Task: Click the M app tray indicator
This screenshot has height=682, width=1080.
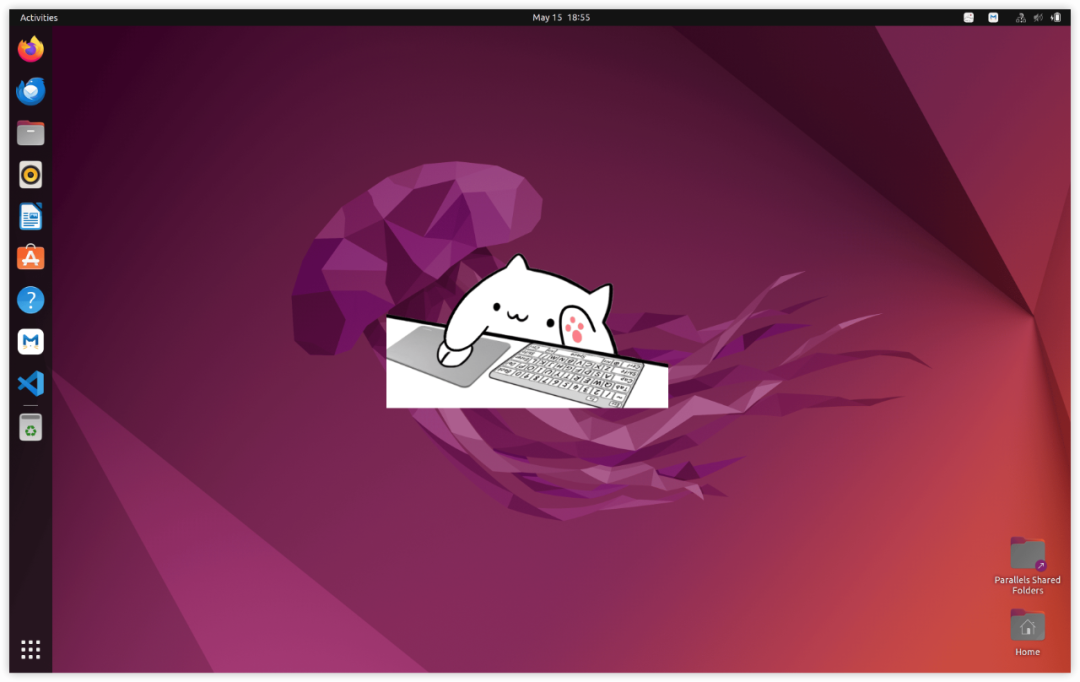Action: coord(993,17)
